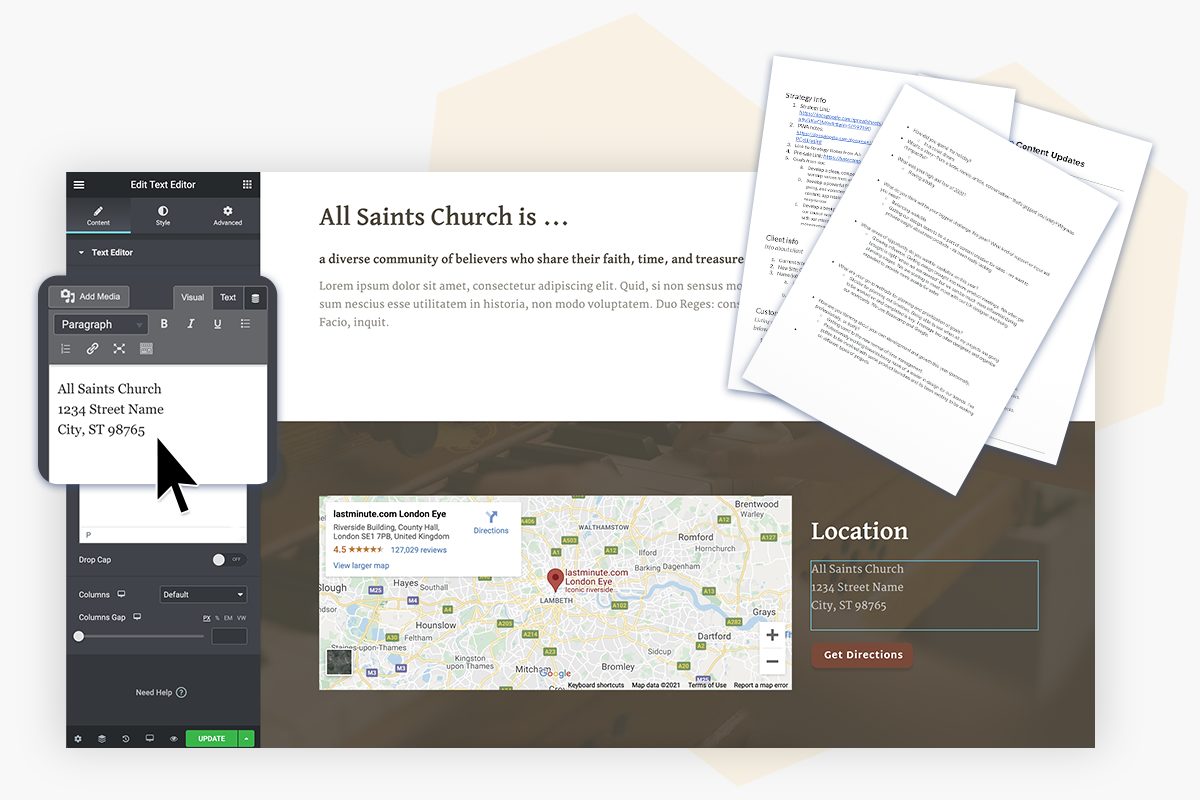Toggle preview mode with eye icon
This screenshot has height=800, width=1200.
click(173, 739)
